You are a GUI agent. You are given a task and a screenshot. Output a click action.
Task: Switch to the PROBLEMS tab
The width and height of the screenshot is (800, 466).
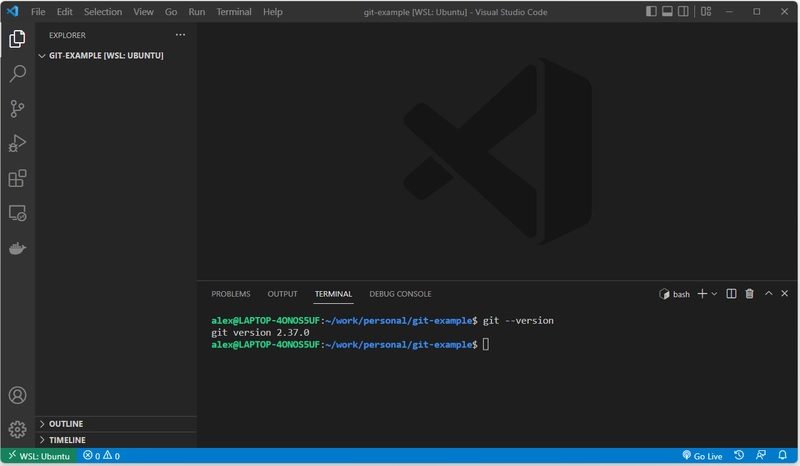click(231, 294)
